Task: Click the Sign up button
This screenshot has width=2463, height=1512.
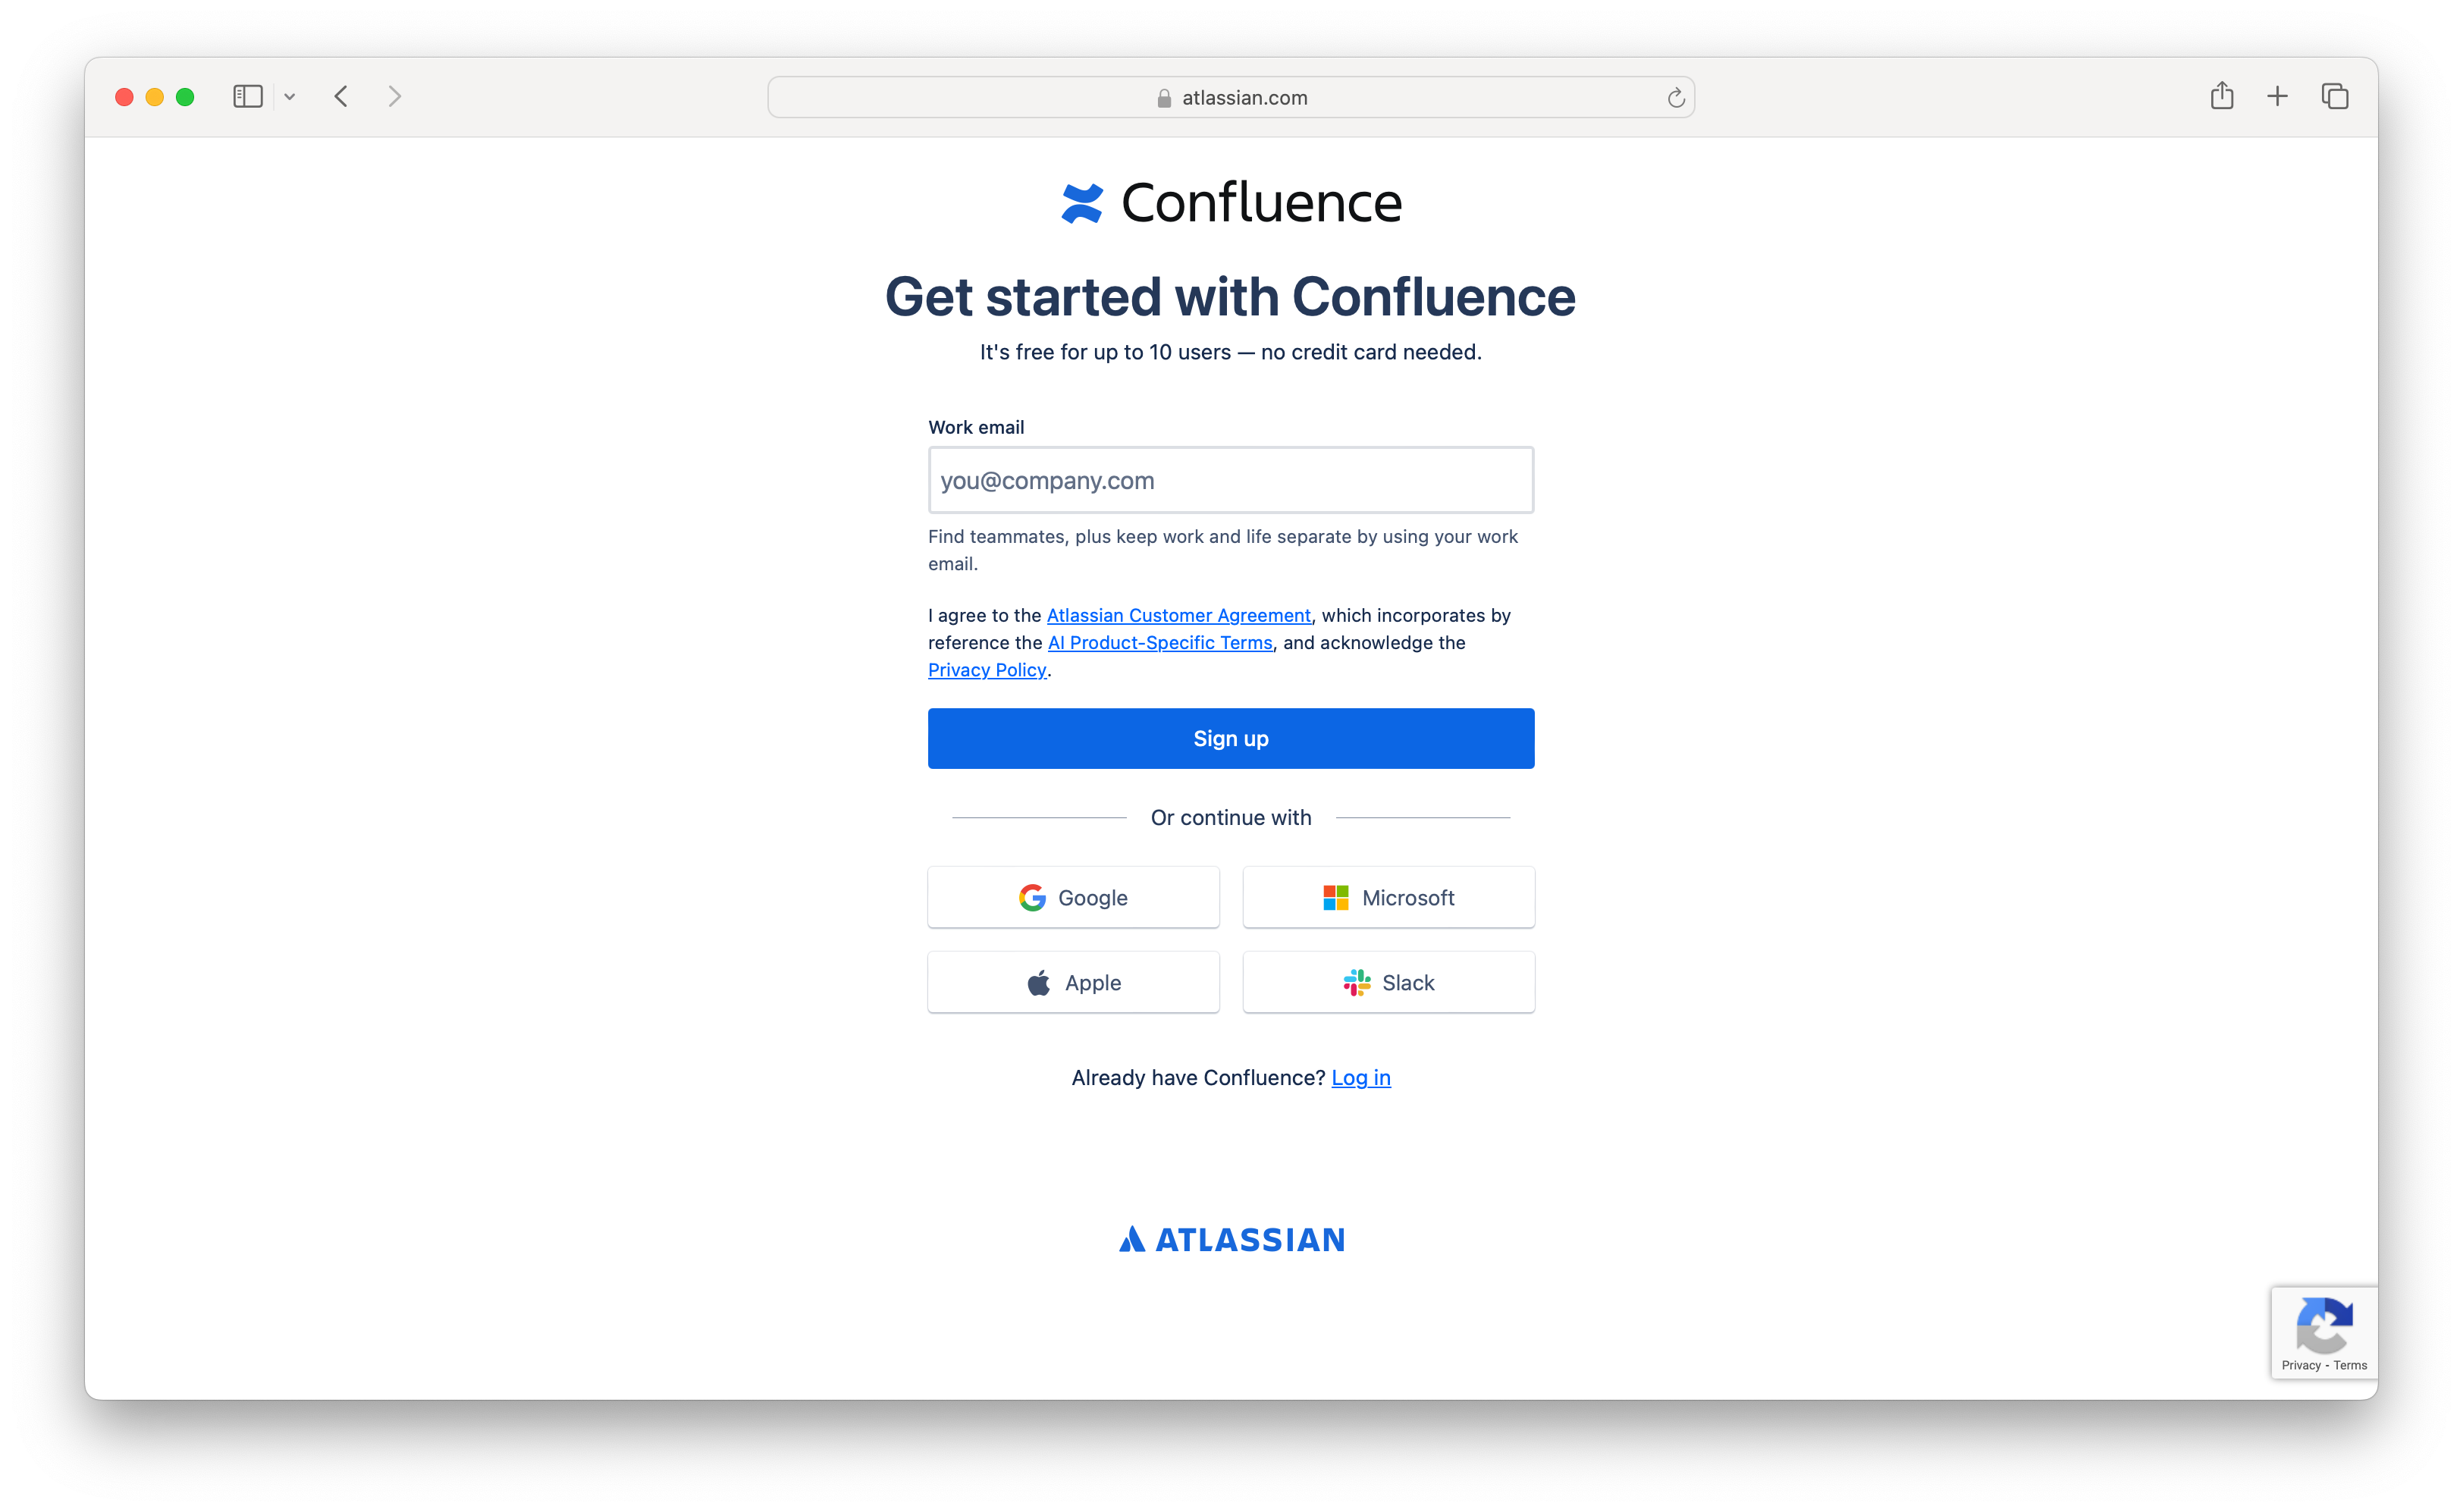Action: (1230, 738)
